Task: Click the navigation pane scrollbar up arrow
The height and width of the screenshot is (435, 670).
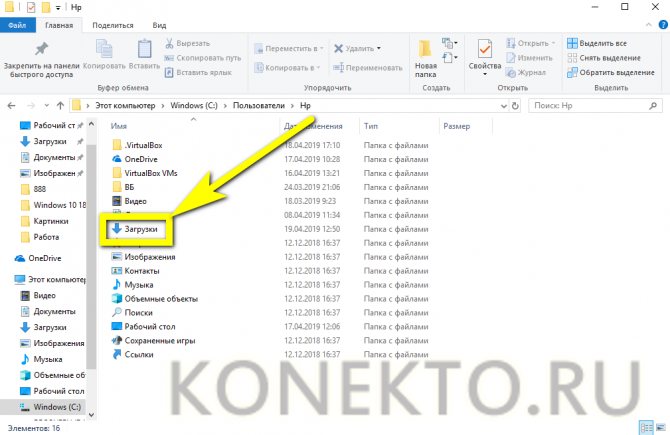Action: tap(91, 124)
